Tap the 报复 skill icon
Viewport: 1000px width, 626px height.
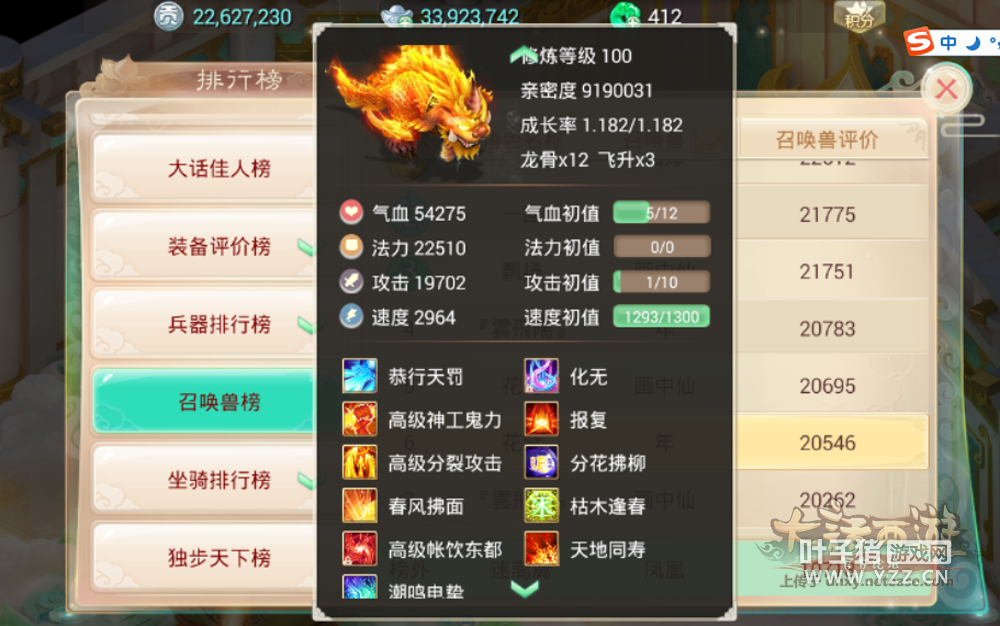[541, 419]
